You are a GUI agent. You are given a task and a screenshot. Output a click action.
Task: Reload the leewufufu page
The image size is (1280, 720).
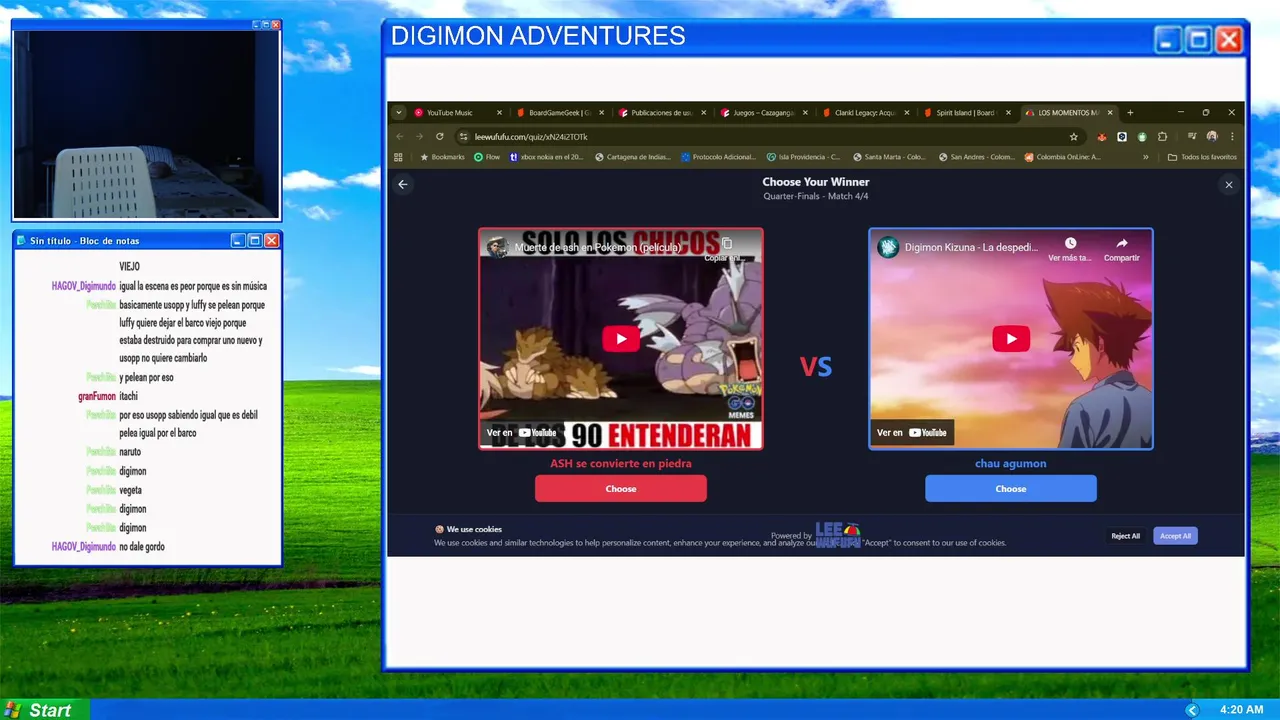click(x=439, y=136)
